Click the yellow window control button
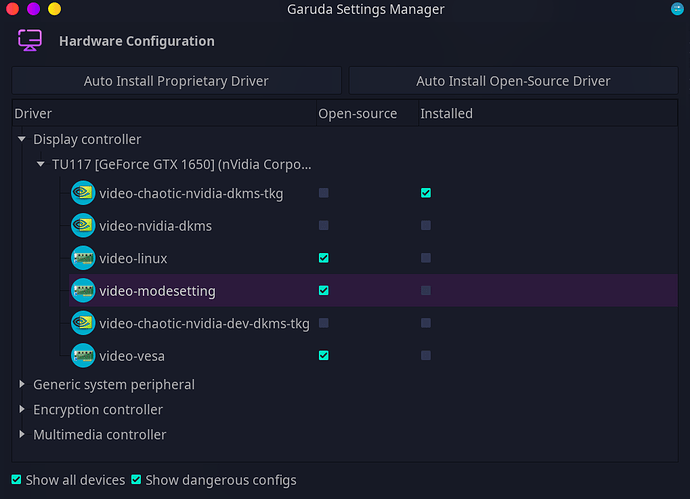Image resolution: width=690 pixels, height=499 pixels. [x=55, y=9]
